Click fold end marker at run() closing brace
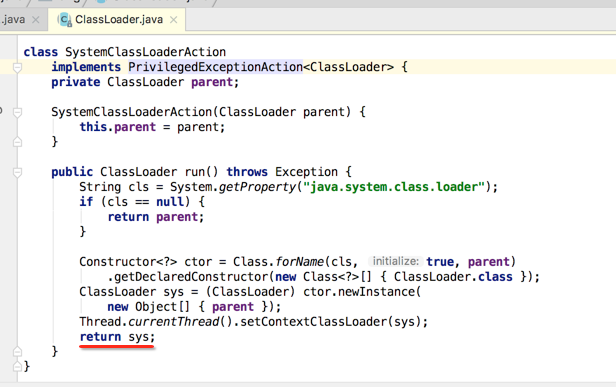 (17, 351)
